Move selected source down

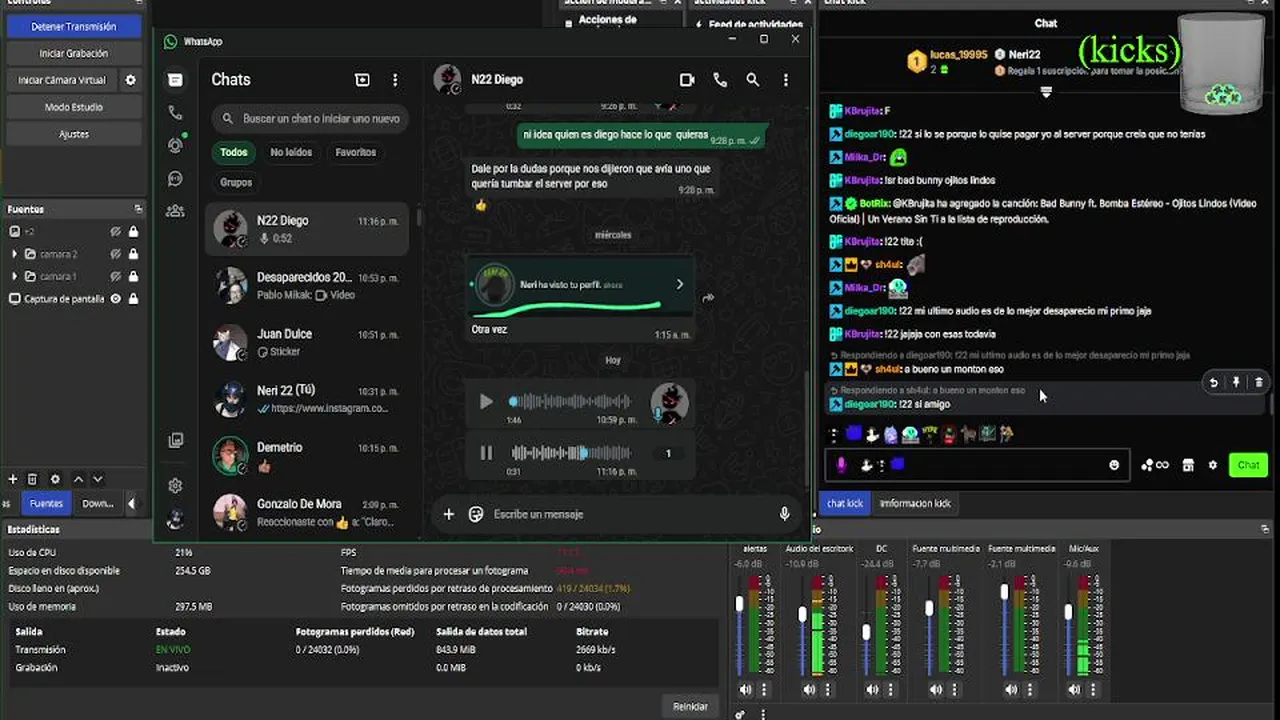tap(97, 480)
